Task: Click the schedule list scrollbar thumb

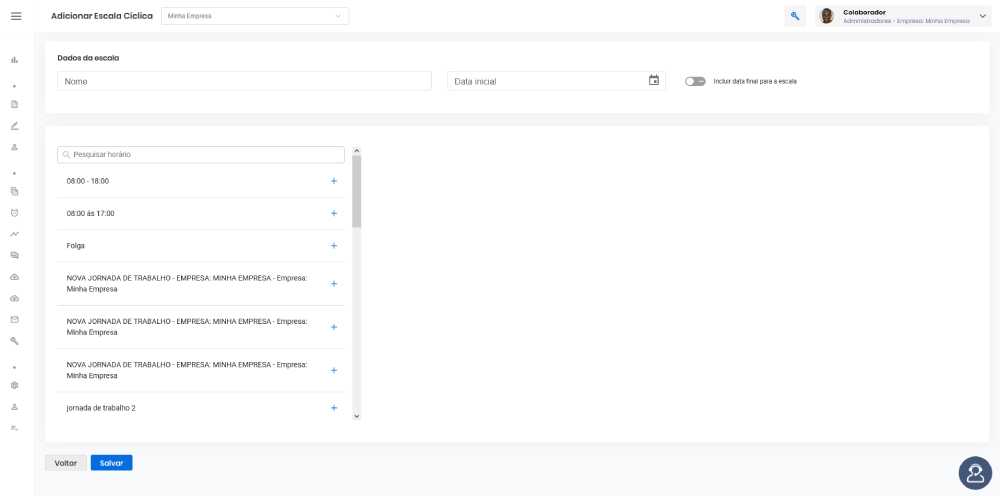Action: [x=357, y=191]
